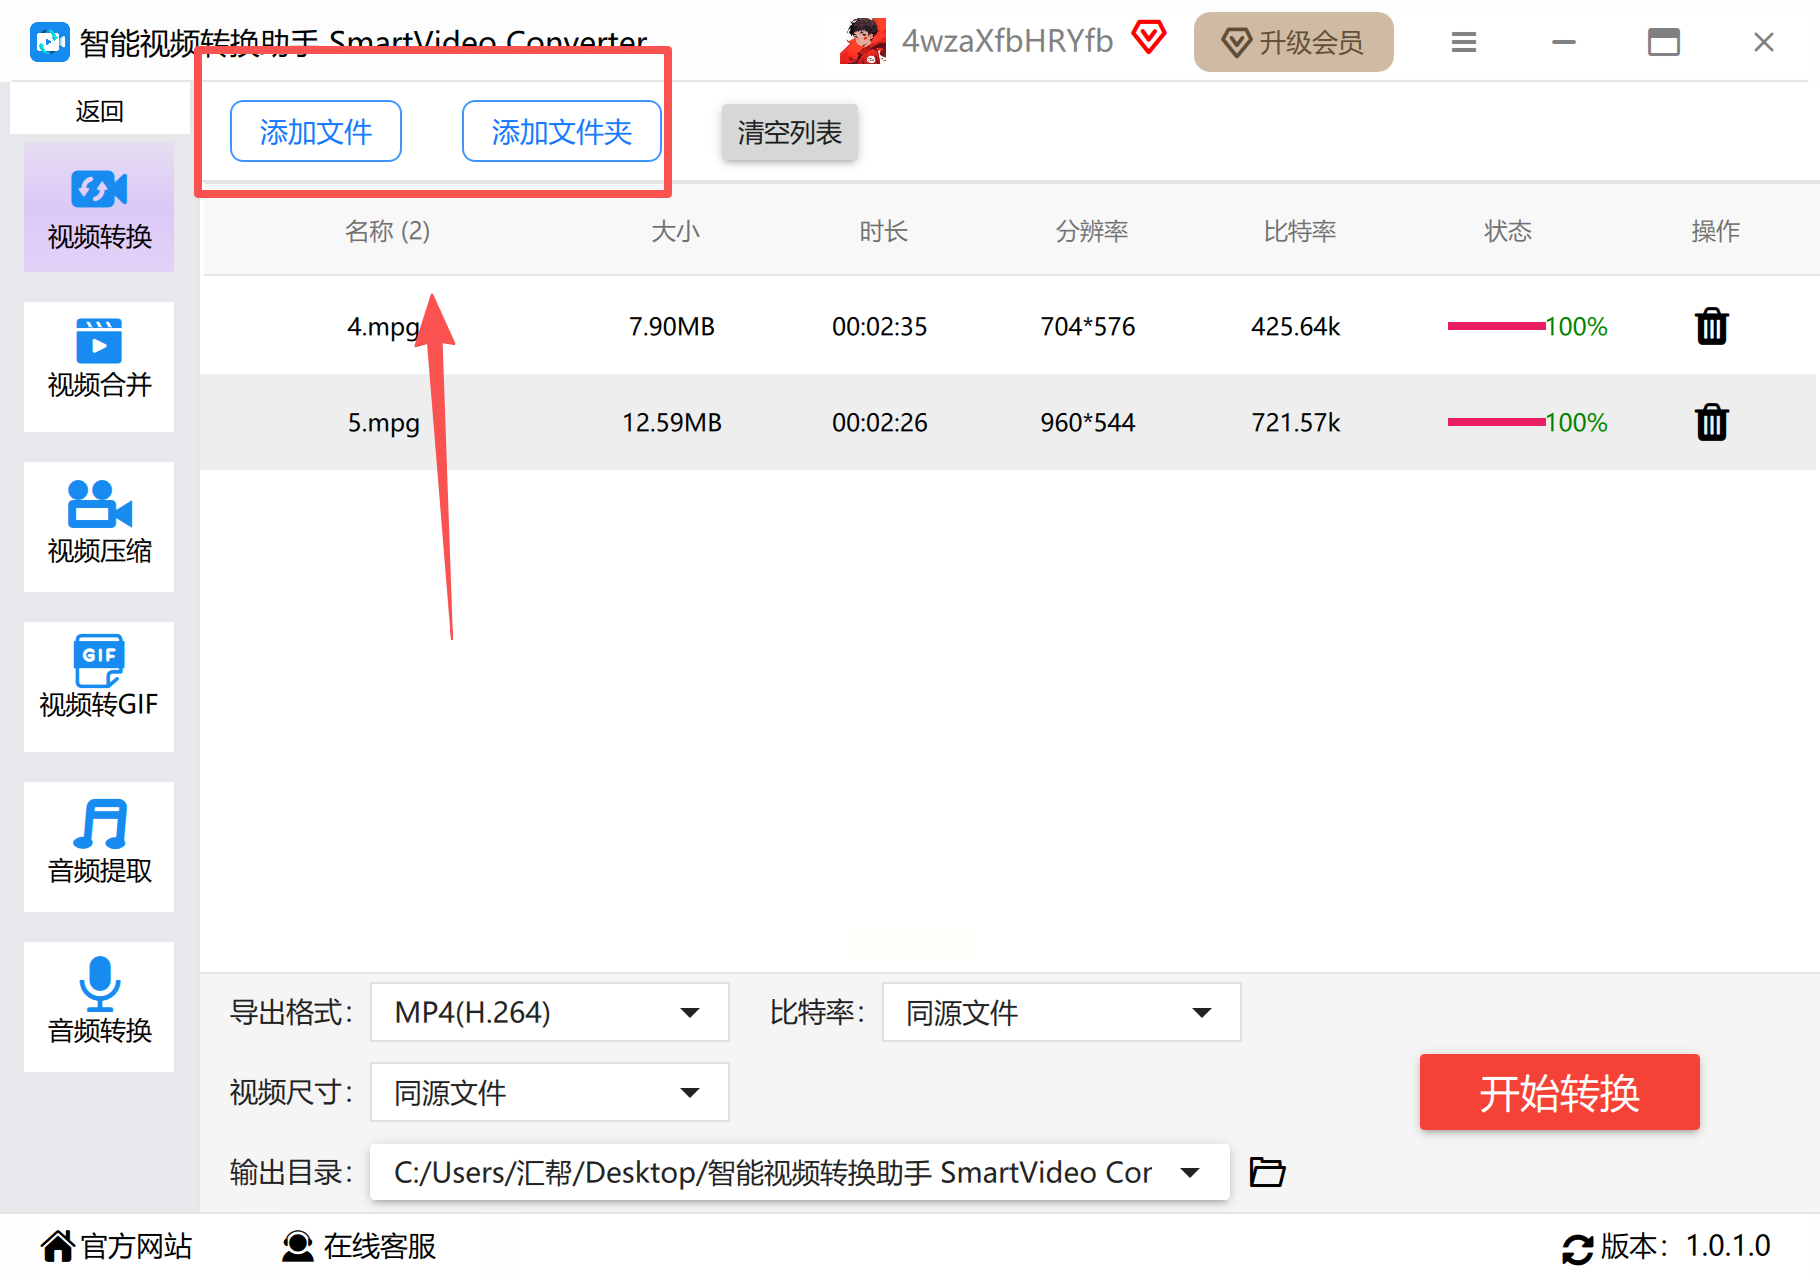The height and width of the screenshot is (1280, 1820).
Task: Click the 00:02:35 duration value
Action: pos(880,327)
